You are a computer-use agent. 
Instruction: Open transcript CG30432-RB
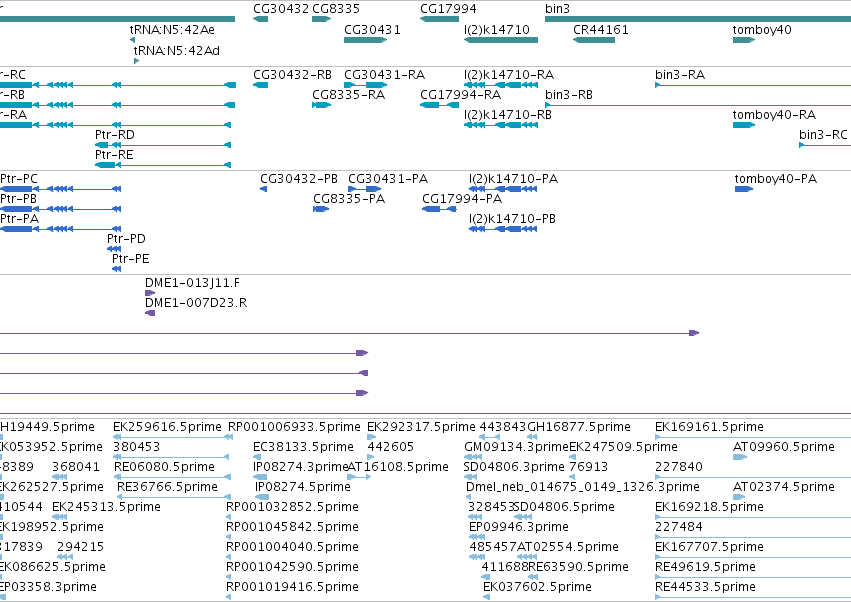click(x=261, y=85)
